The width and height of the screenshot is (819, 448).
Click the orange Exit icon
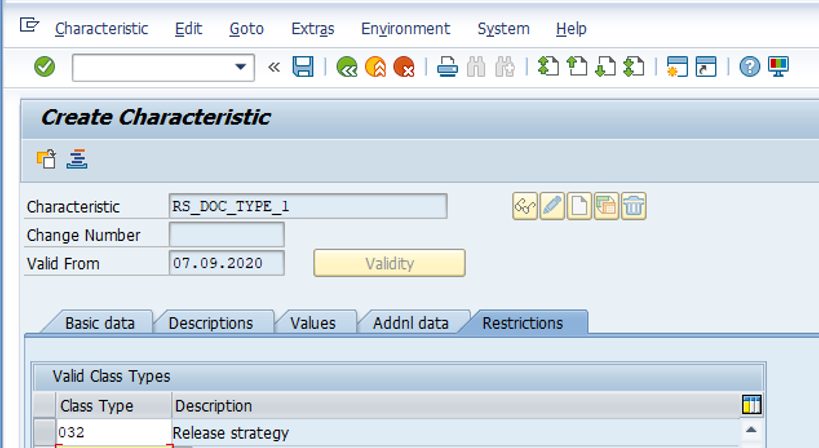coord(376,67)
